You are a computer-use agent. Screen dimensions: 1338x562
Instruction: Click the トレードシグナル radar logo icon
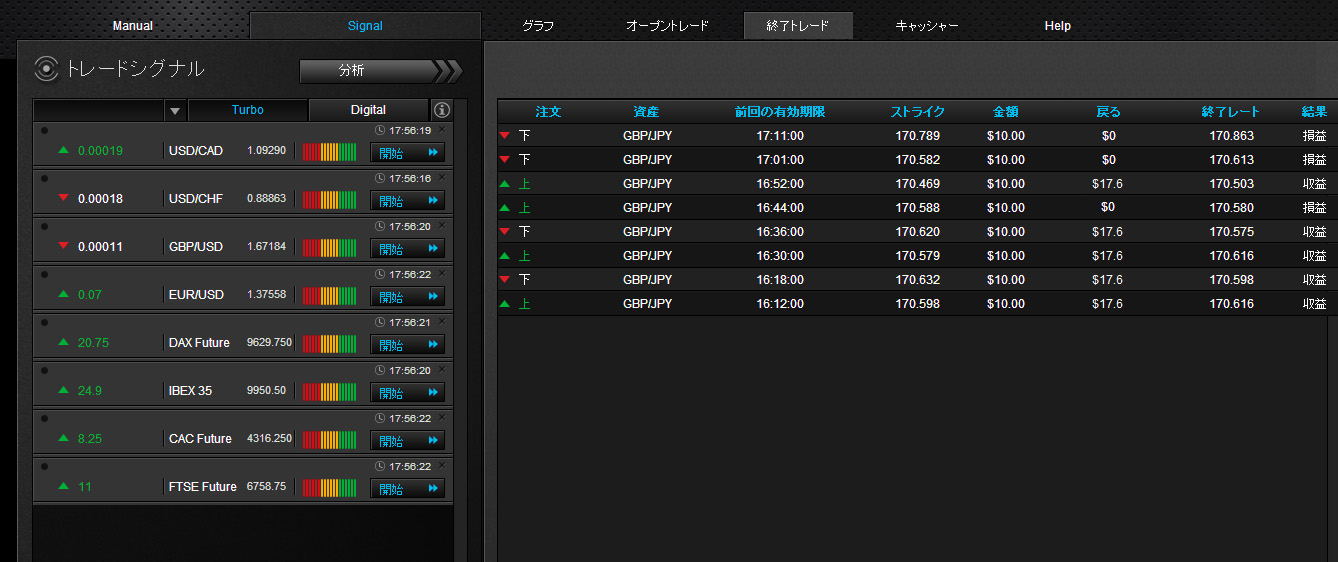pos(46,69)
